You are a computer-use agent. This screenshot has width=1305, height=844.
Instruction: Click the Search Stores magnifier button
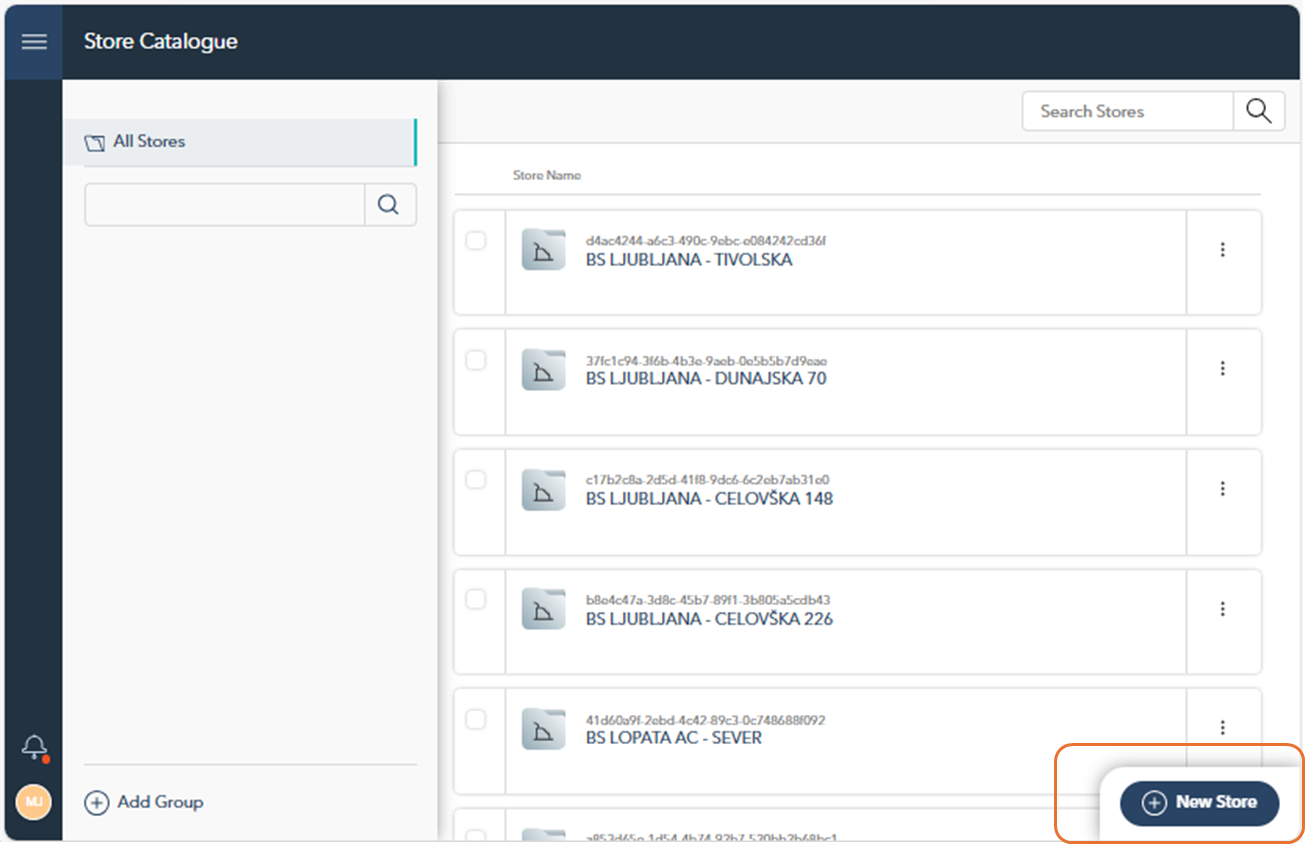1259,111
